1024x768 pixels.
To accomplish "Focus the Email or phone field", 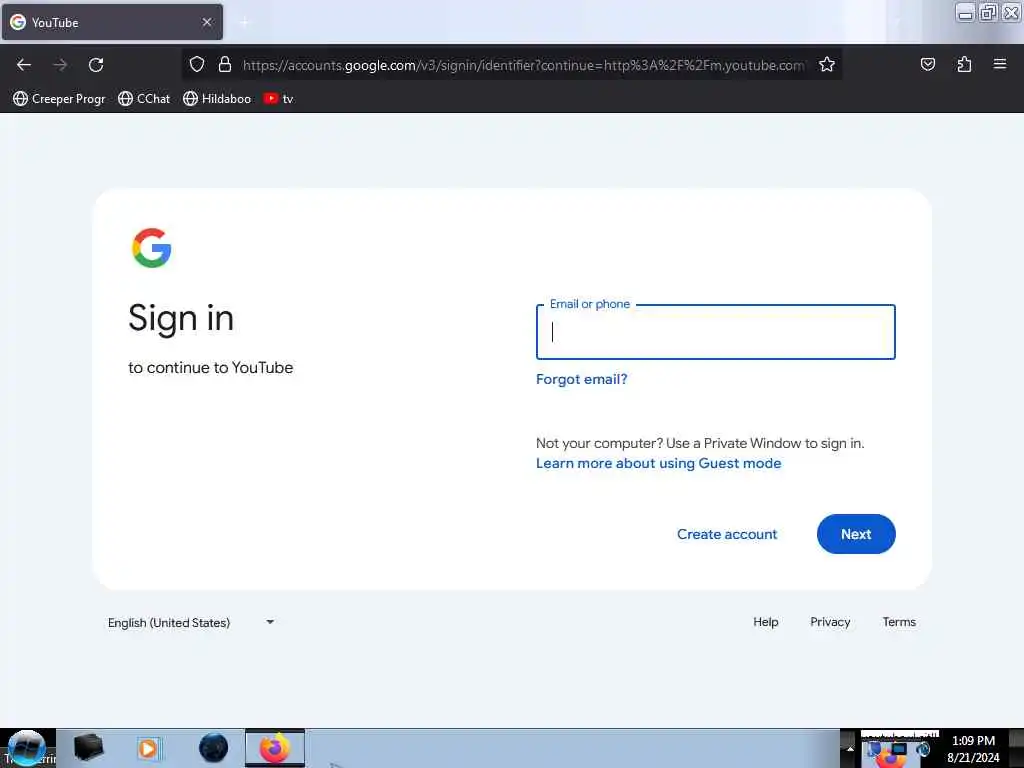I will [716, 332].
